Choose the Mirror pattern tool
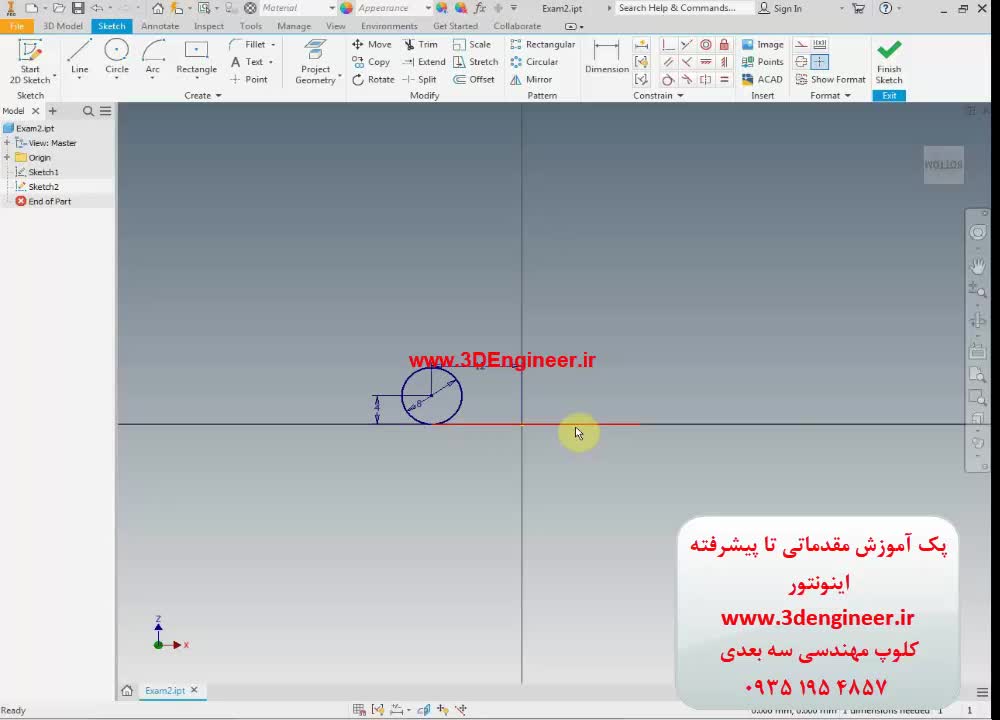 click(x=531, y=79)
